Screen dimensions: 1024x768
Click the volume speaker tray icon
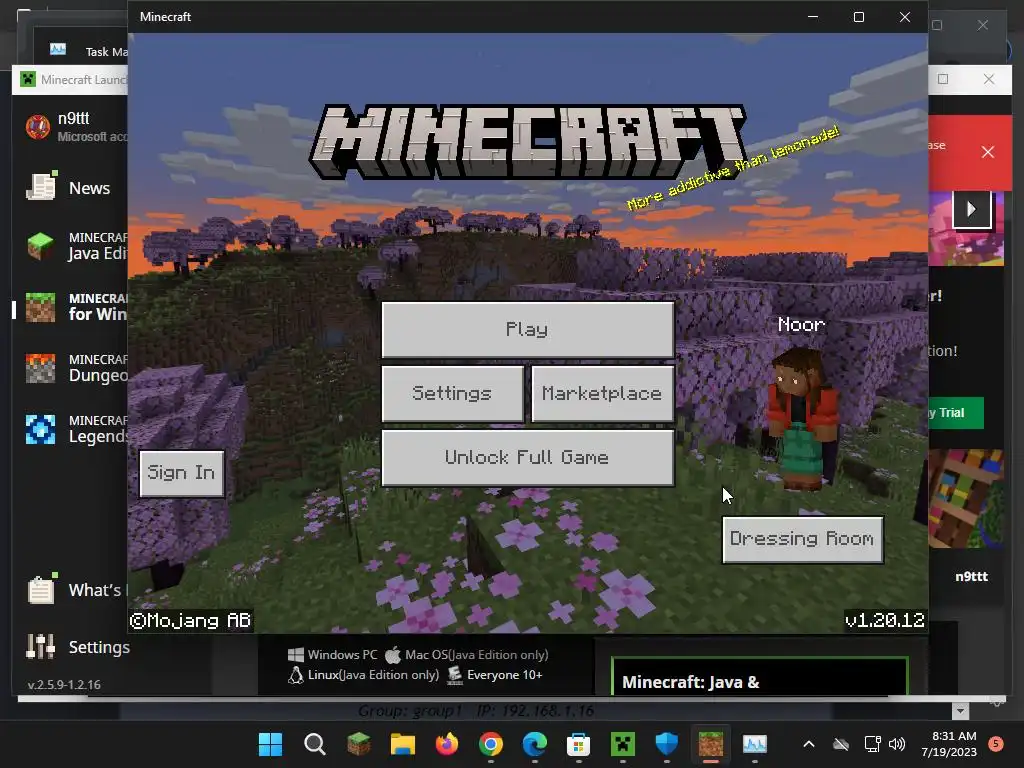(897, 744)
